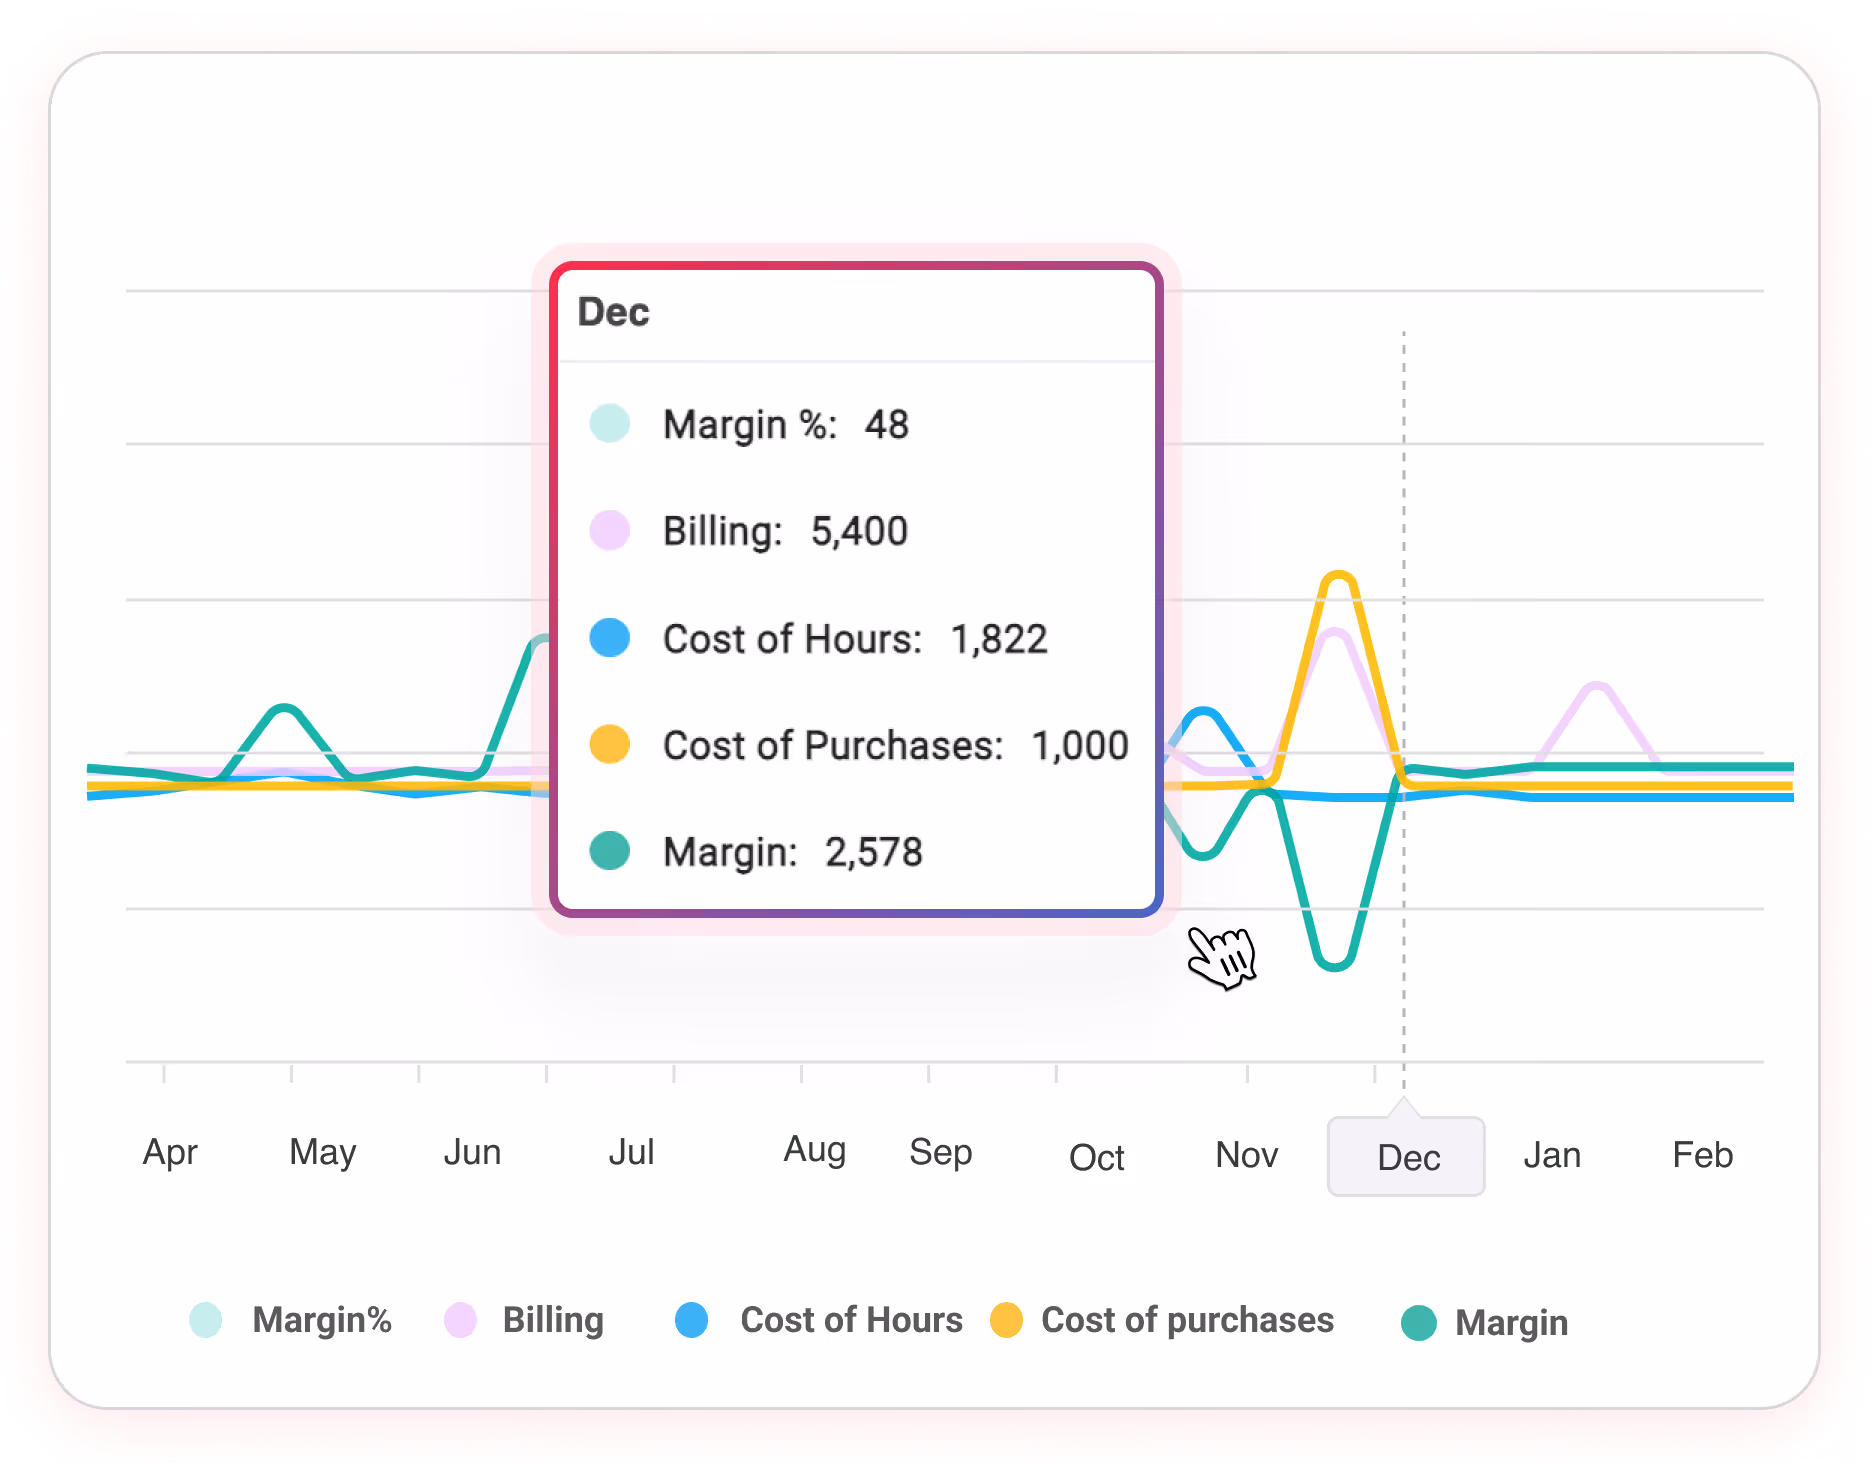Toggle the Margin% legend series
This screenshot has width=1872, height=1464.
[290, 1320]
